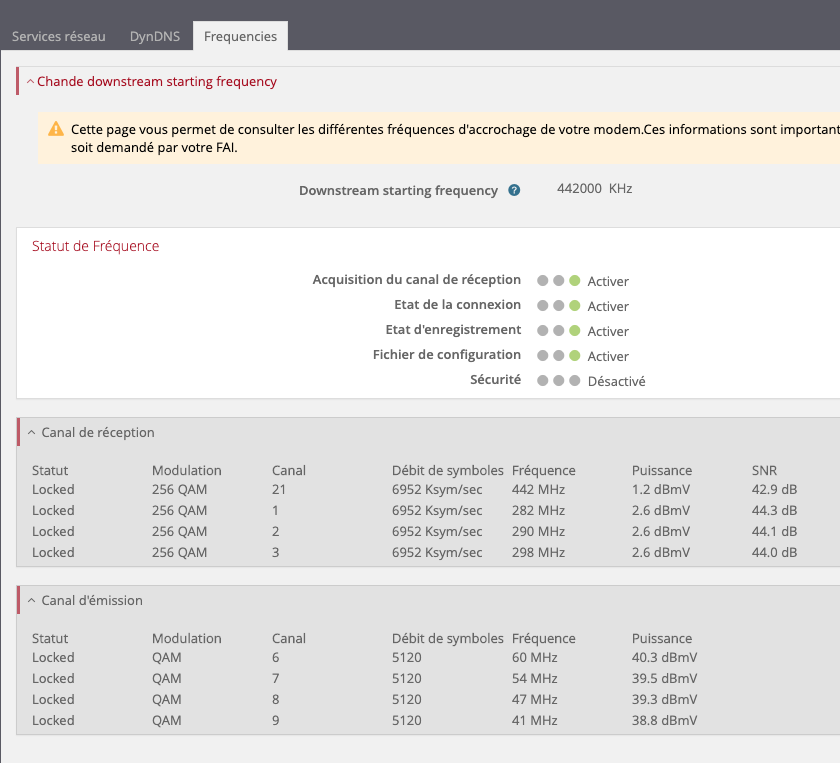Click the 42.9 dB SNR value
The height and width of the screenshot is (763, 840).
tap(774, 490)
